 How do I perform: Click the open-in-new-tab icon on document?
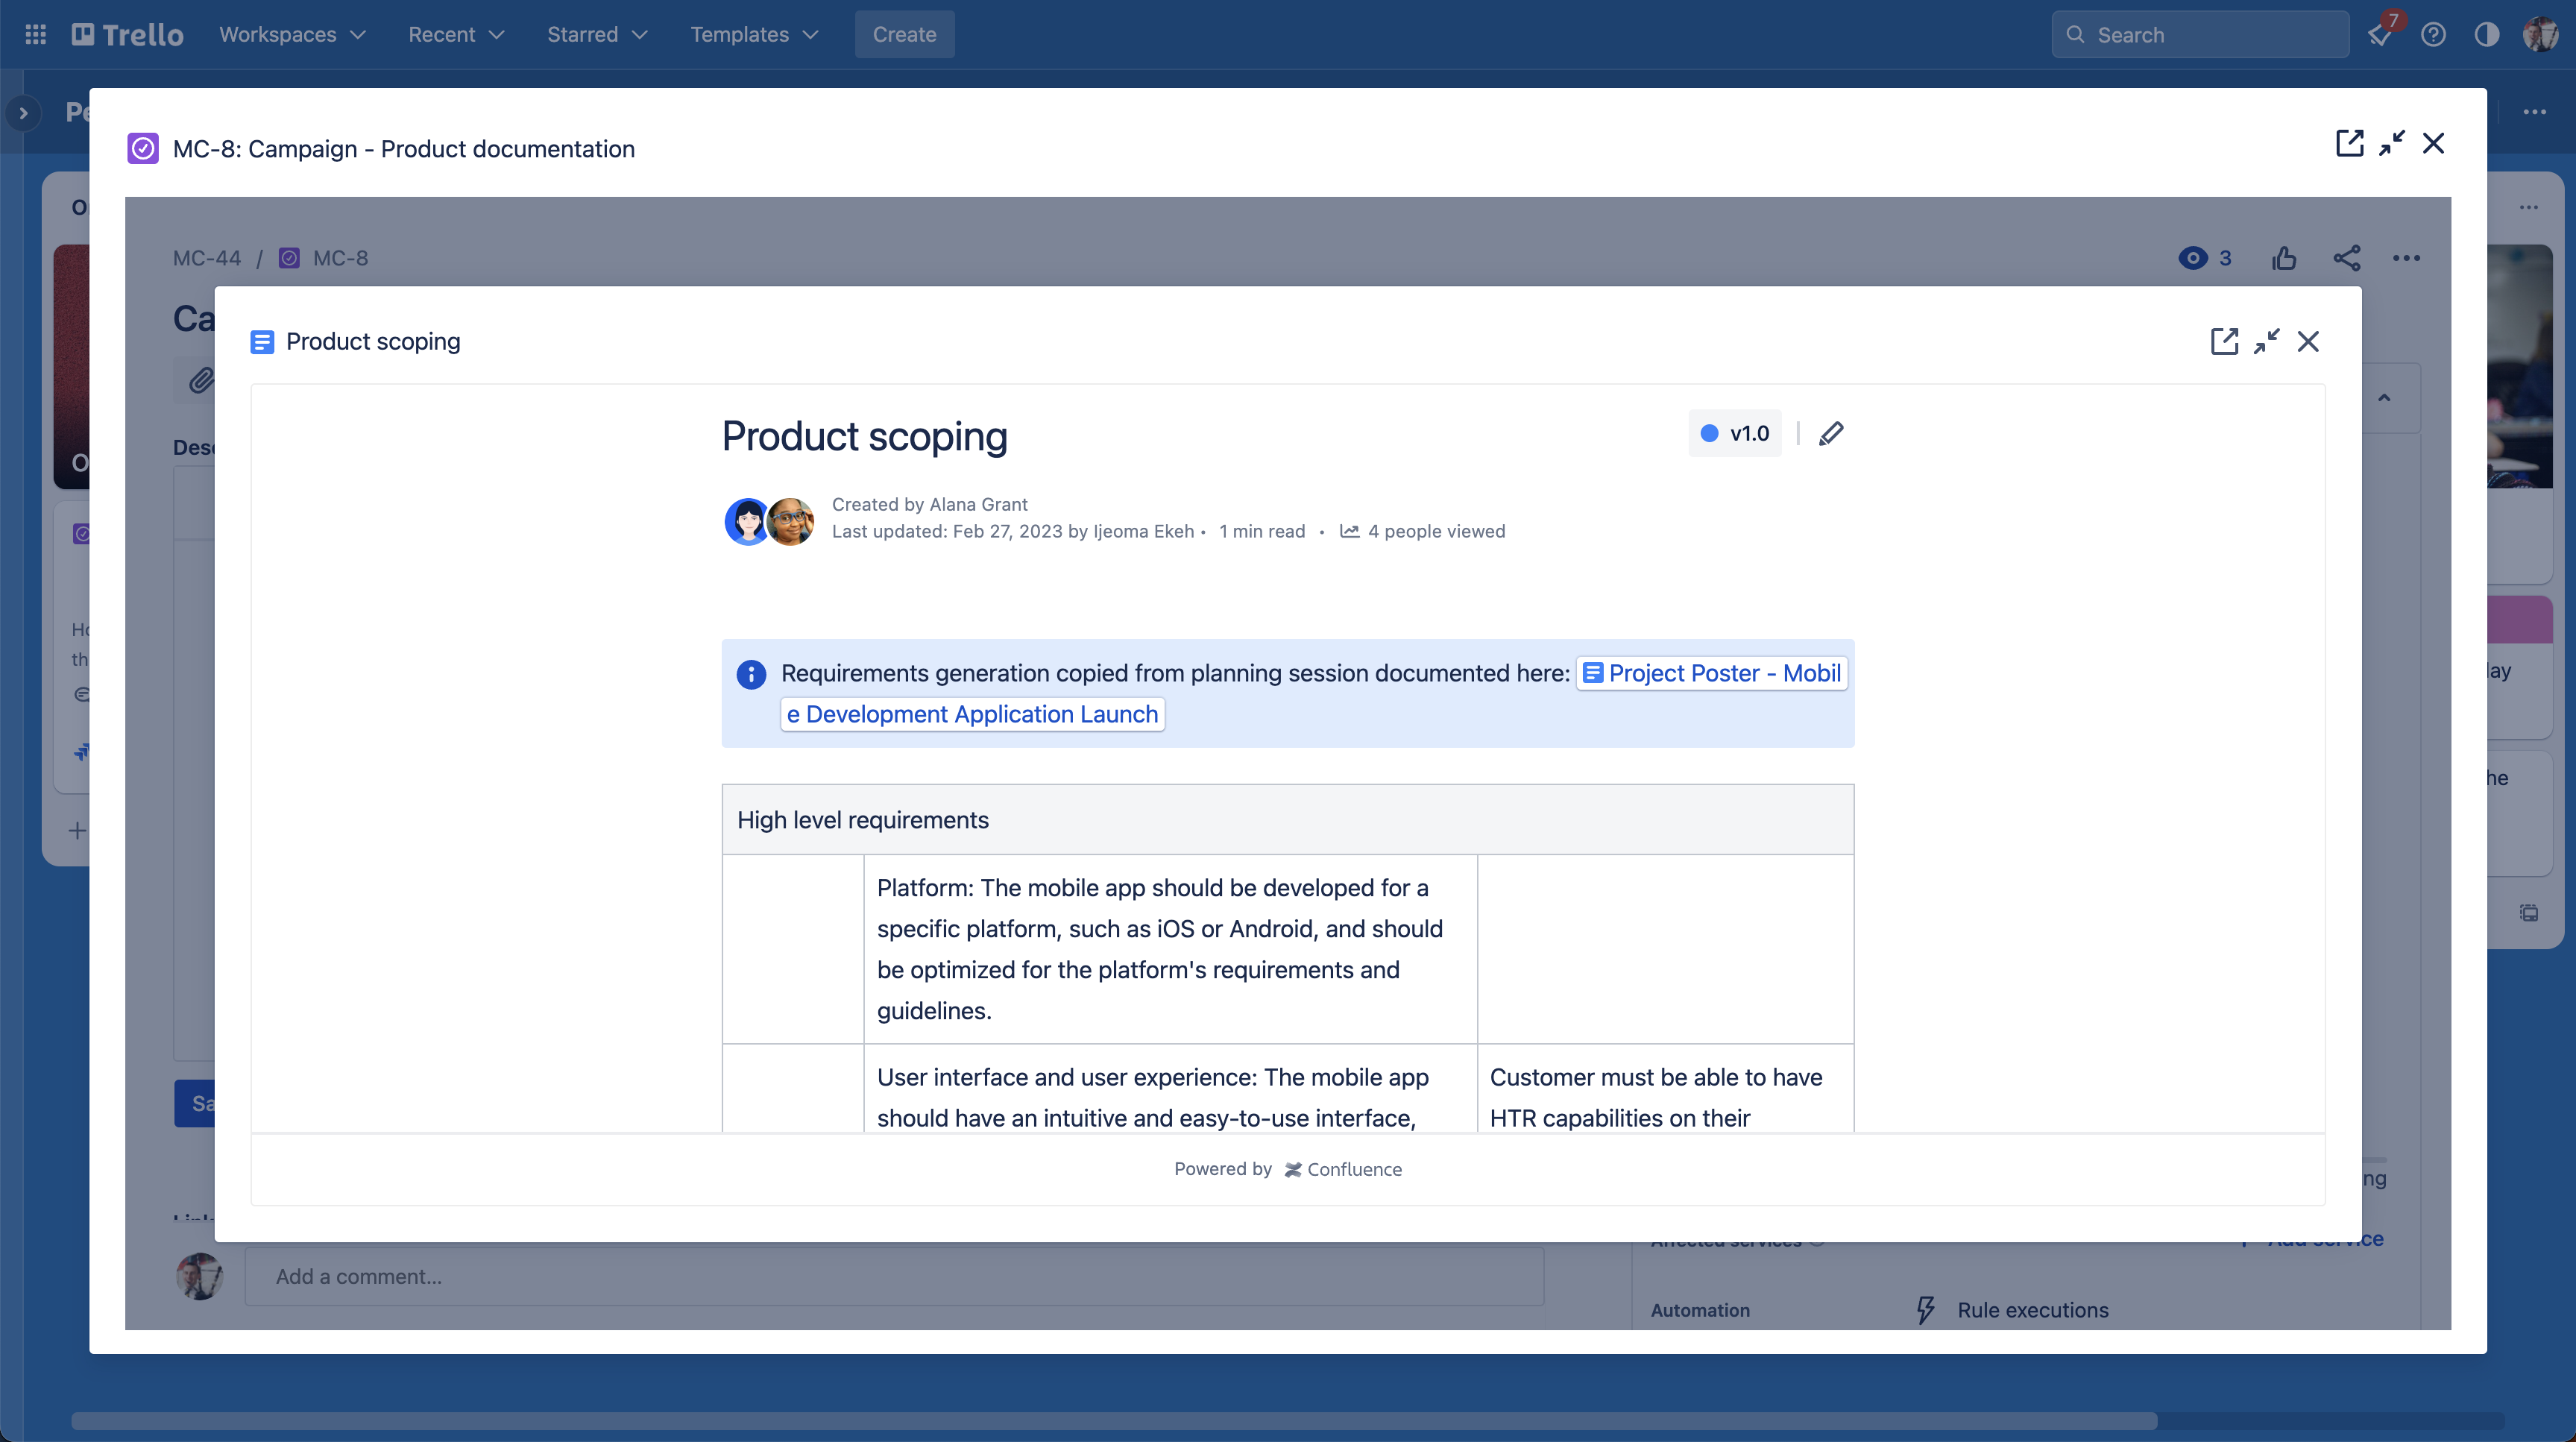pyautogui.click(x=2226, y=340)
